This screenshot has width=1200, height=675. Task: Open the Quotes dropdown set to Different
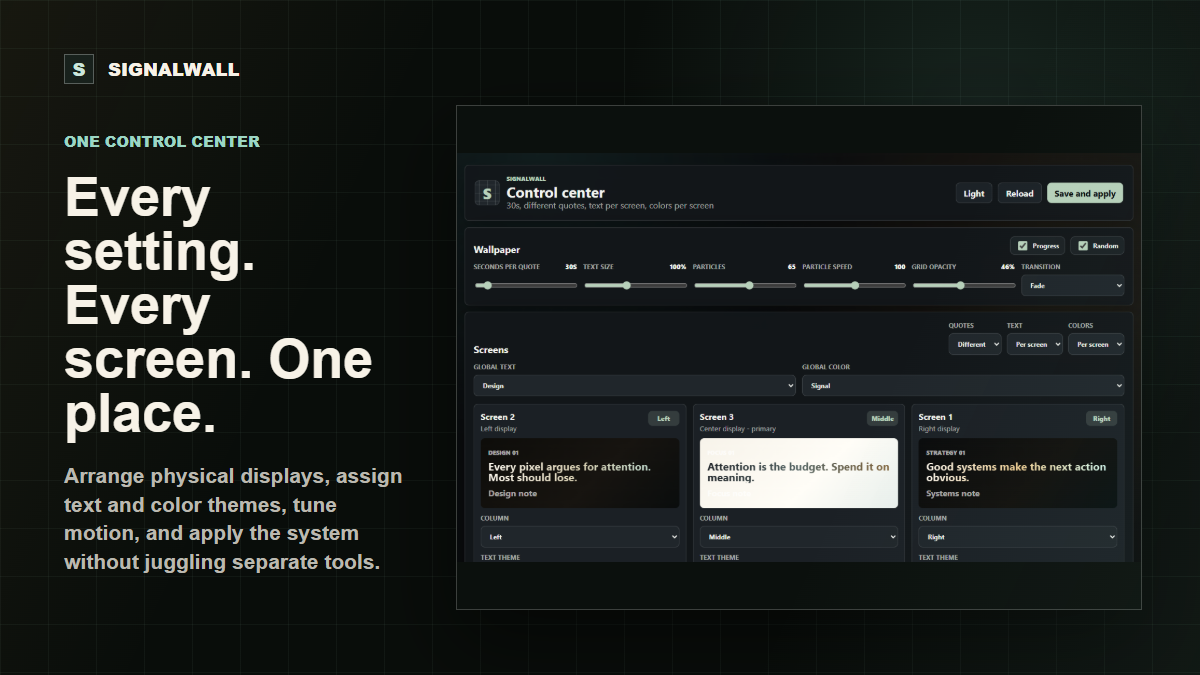pos(975,344)
